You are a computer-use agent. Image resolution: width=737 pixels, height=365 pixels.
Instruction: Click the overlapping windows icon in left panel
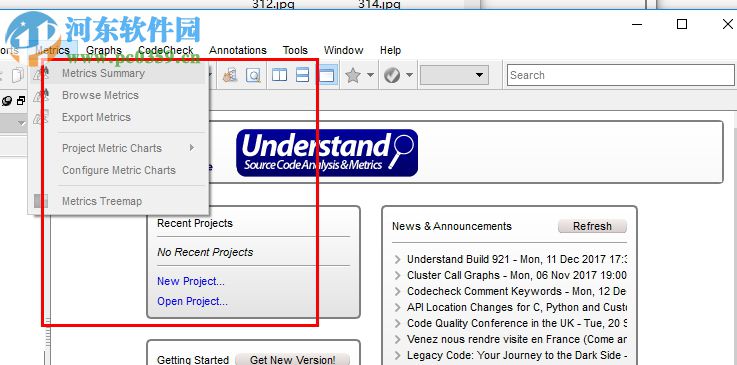pyautogui.click(x=21, y=101)
